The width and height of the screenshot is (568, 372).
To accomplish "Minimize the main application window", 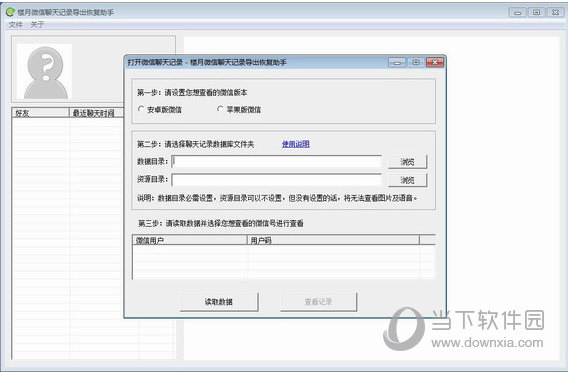I will (518, 12).
